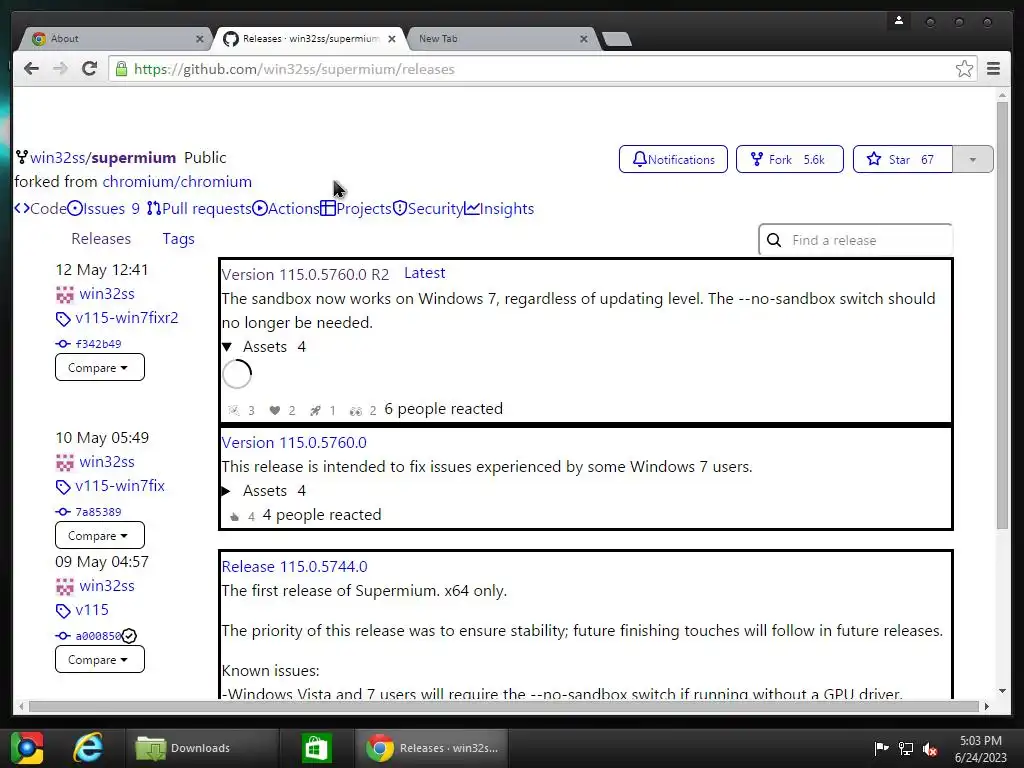Close the About tab
This screenshot has width=1024, height=768.
point(200,39)
